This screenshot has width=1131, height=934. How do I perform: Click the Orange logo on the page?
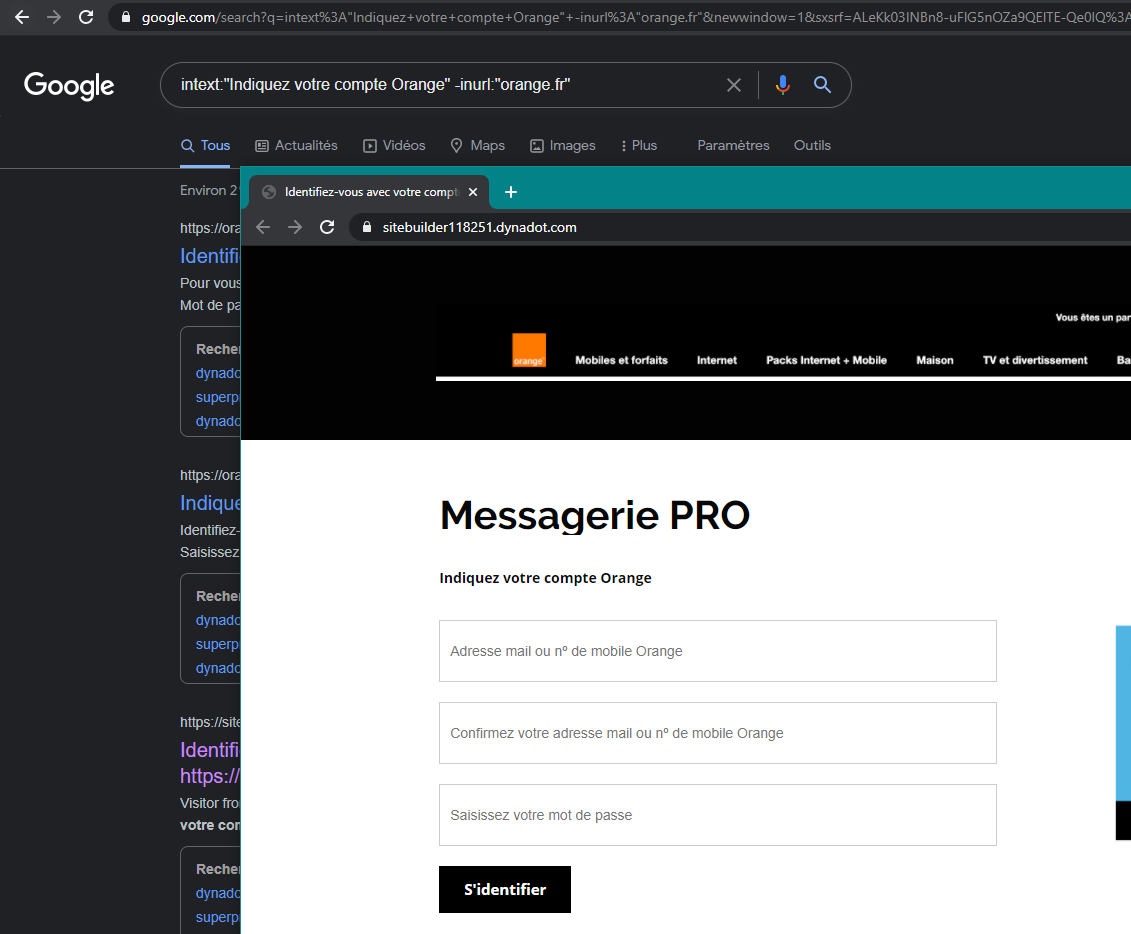click(x=529, y=350)
